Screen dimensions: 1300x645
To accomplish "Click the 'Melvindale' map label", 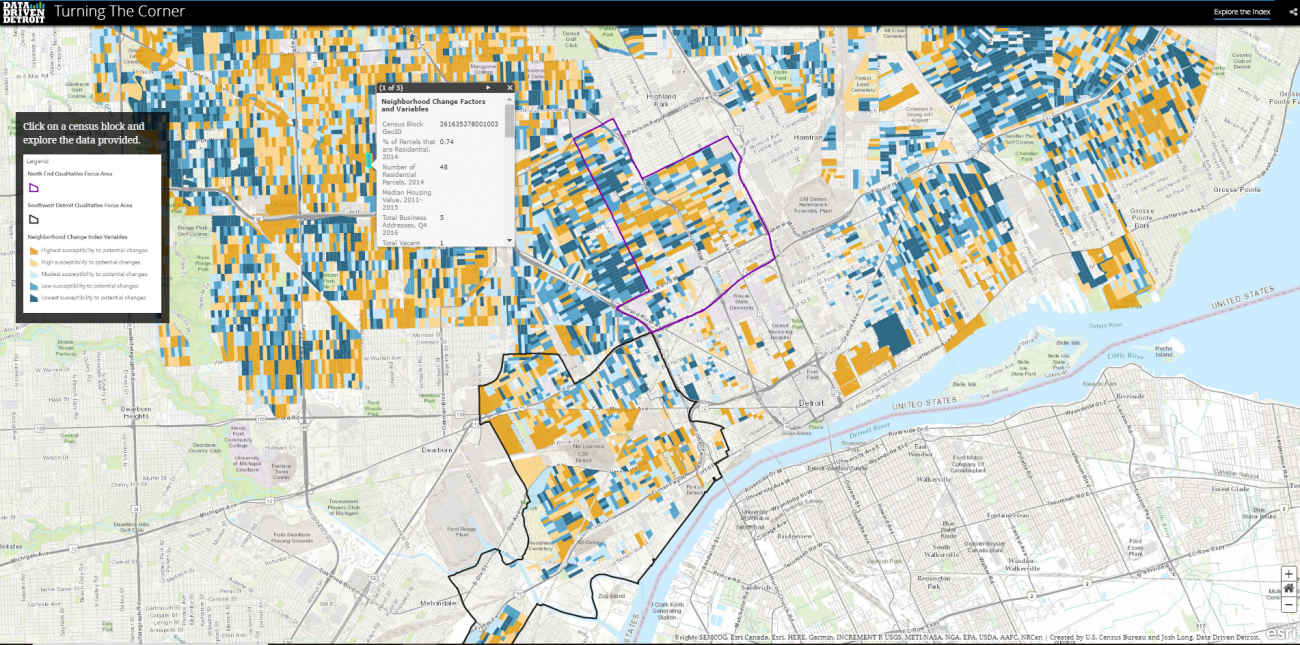I will (x=440, y=603).
